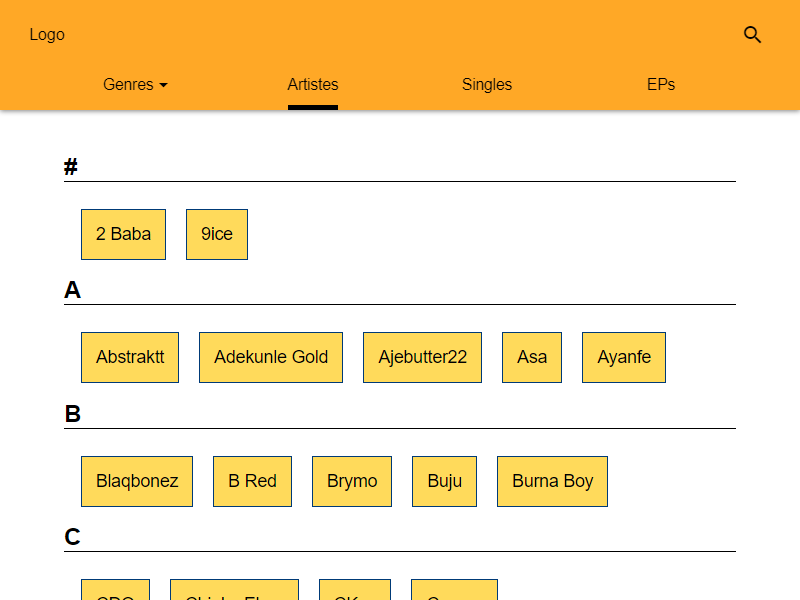
Task: Open the search magnifier icon
Action: pyautogui.click(x=752, y=35)
